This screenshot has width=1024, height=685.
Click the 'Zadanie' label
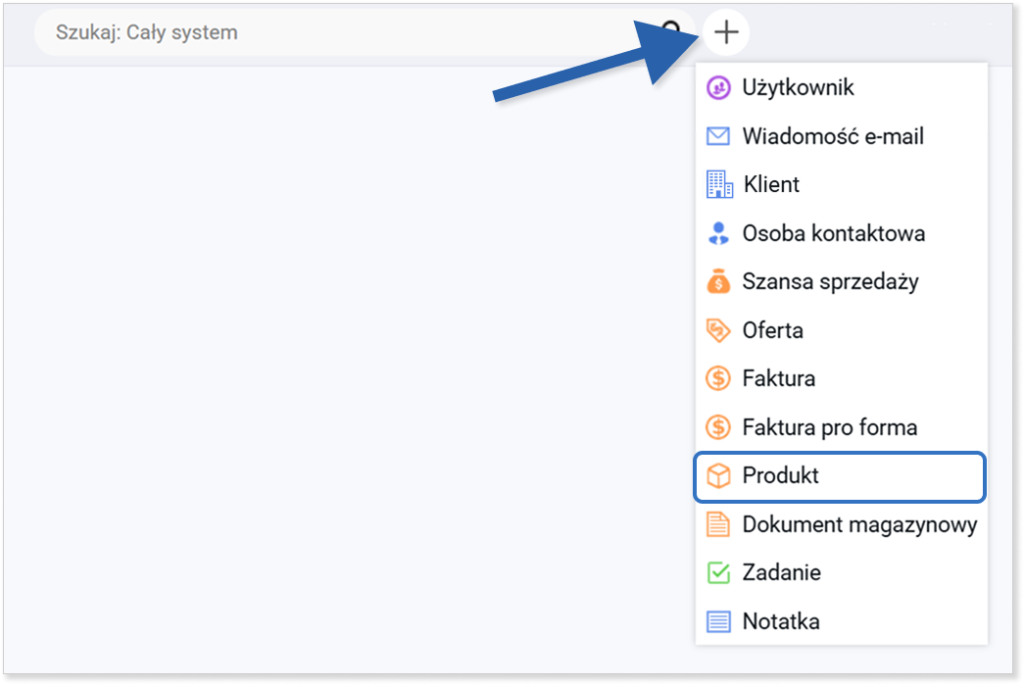click(781, 573)
